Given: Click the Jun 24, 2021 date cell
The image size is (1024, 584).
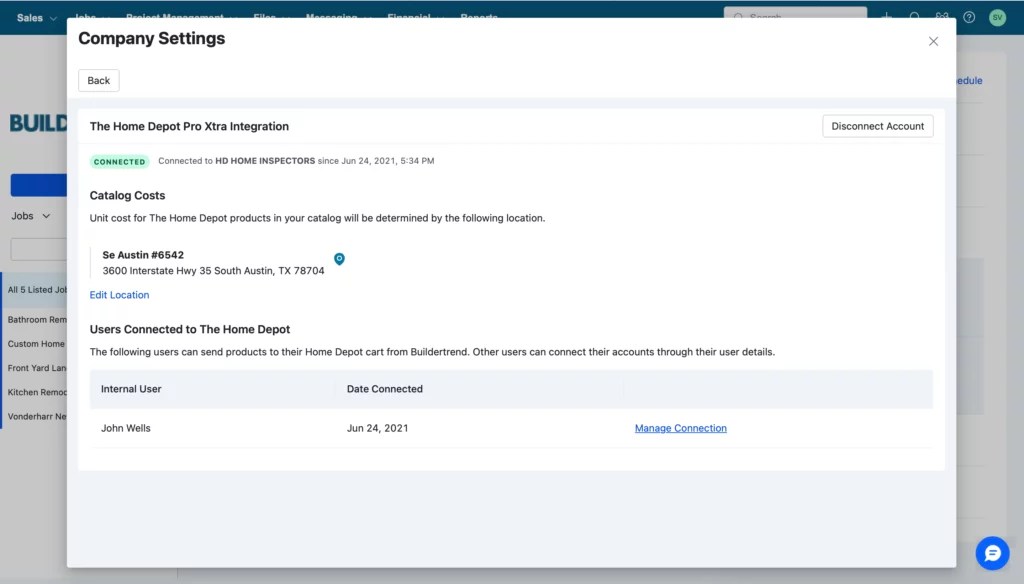Looking at the screenshot, I should click(x=377, y=428).
